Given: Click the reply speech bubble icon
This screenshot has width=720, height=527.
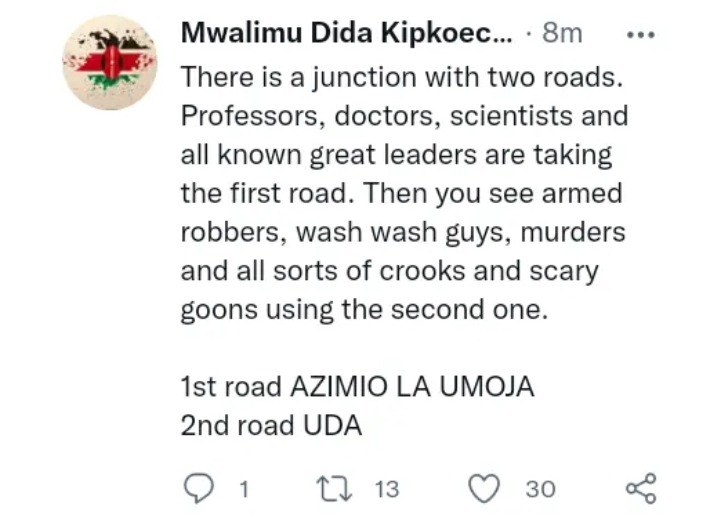Looking at the screenshot, I should coord(198,488).
